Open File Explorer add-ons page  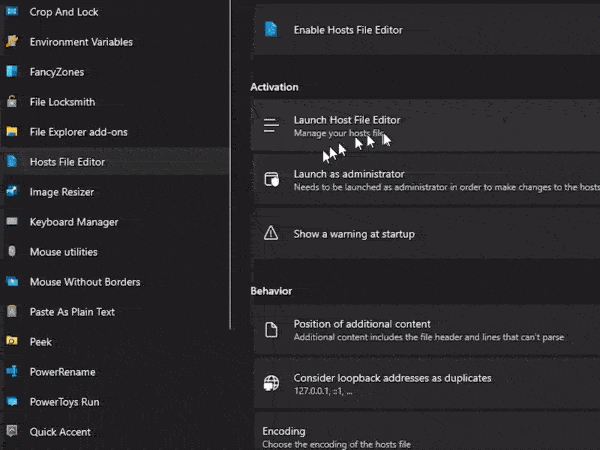115,132
